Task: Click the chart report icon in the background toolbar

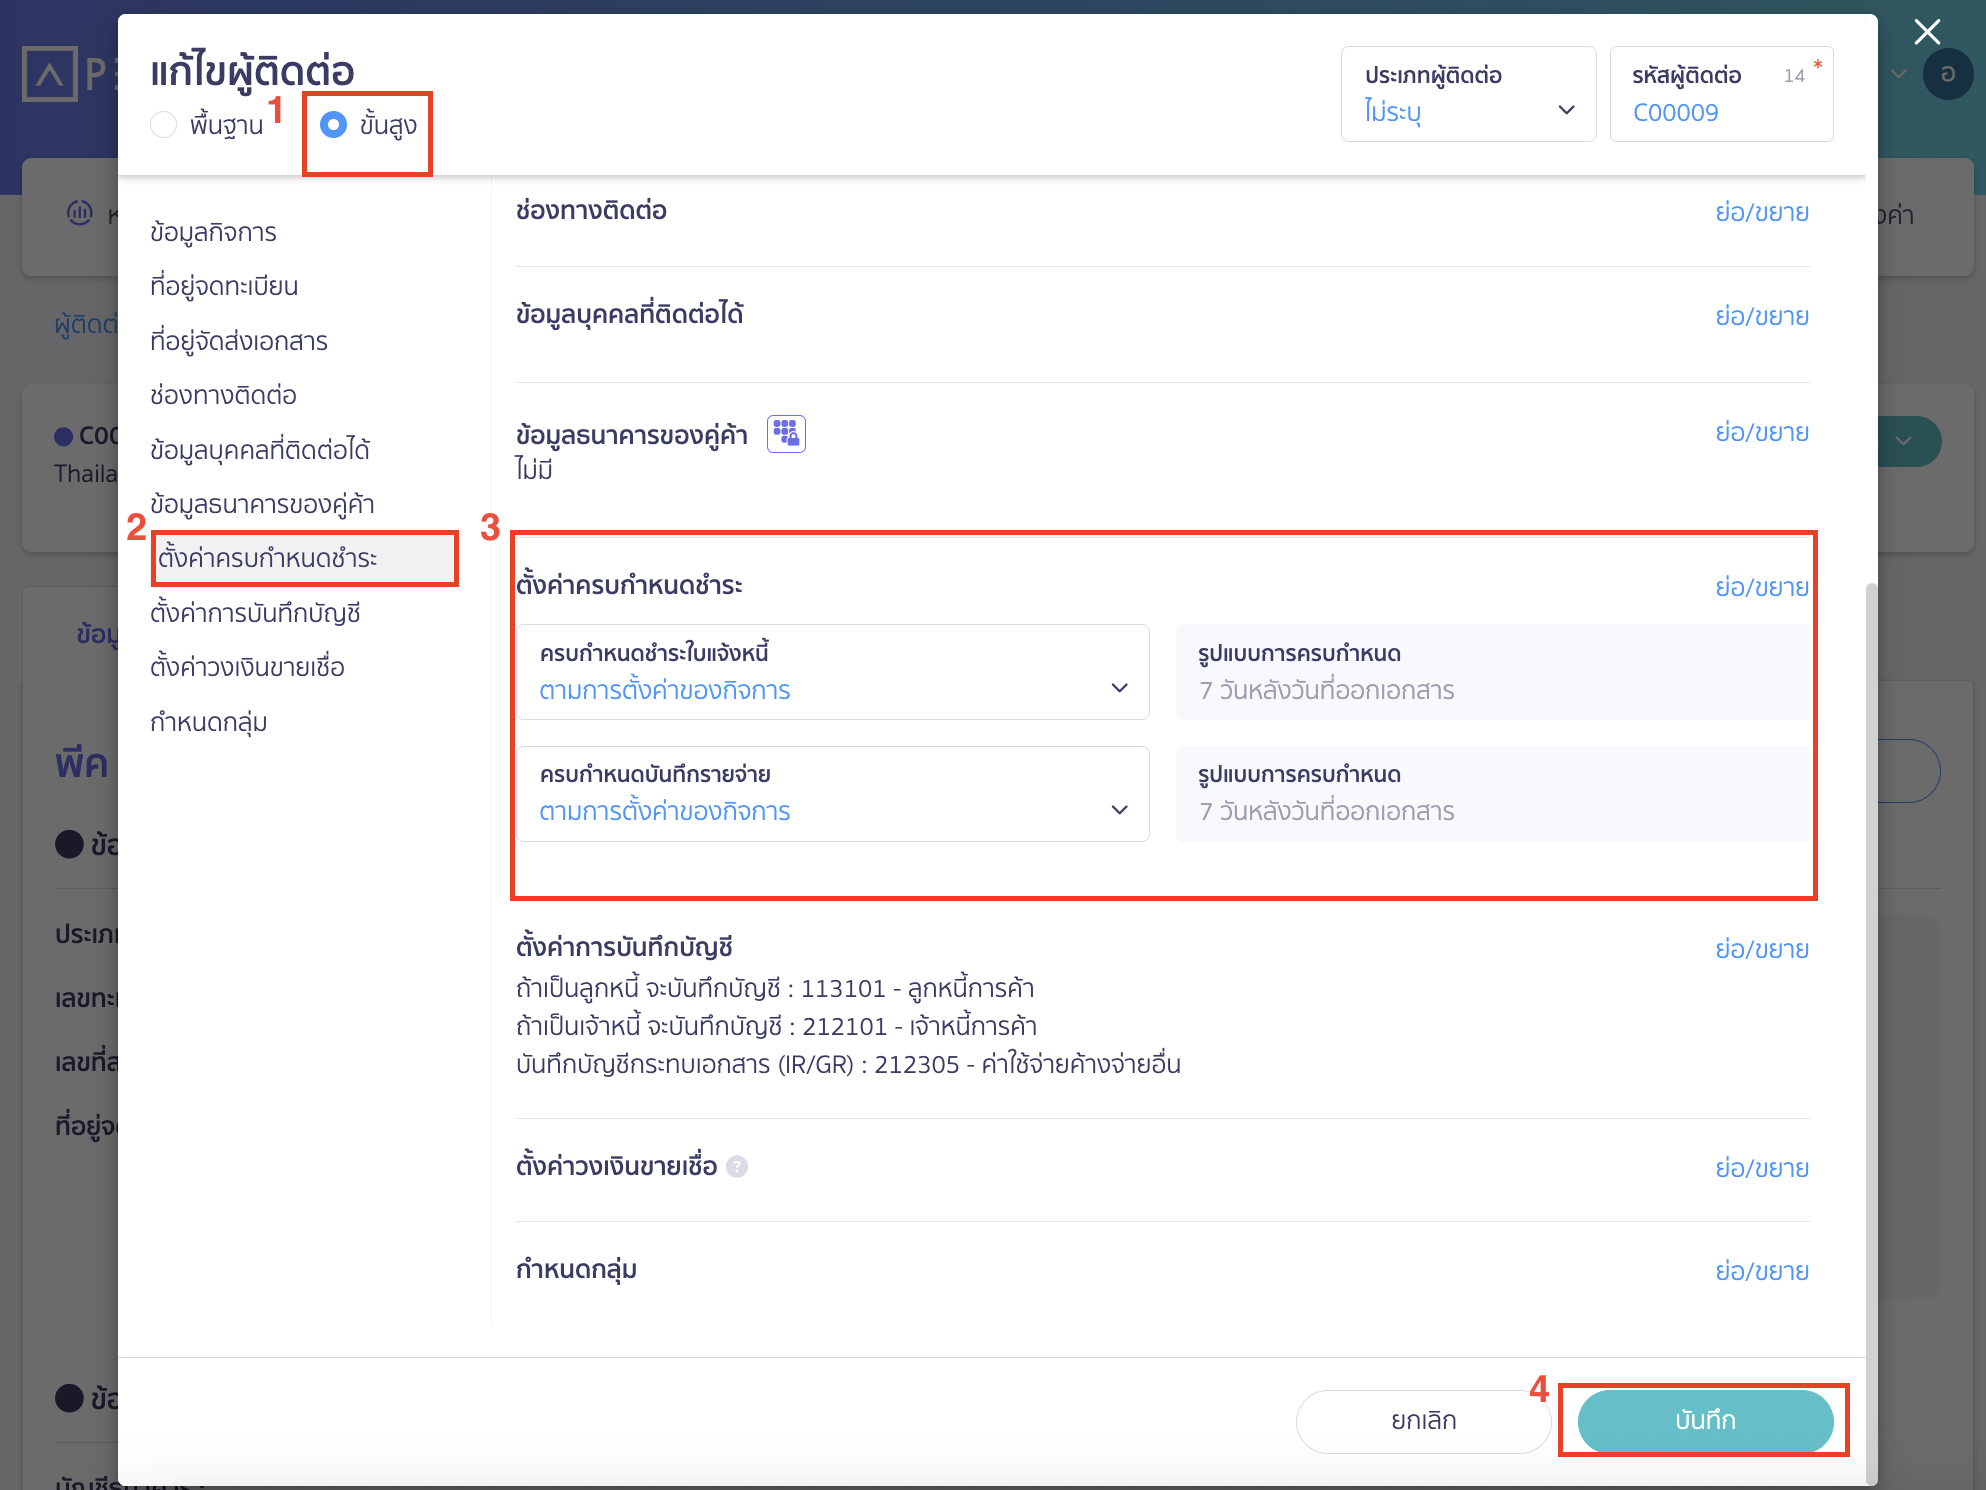Action: point(80,213)
